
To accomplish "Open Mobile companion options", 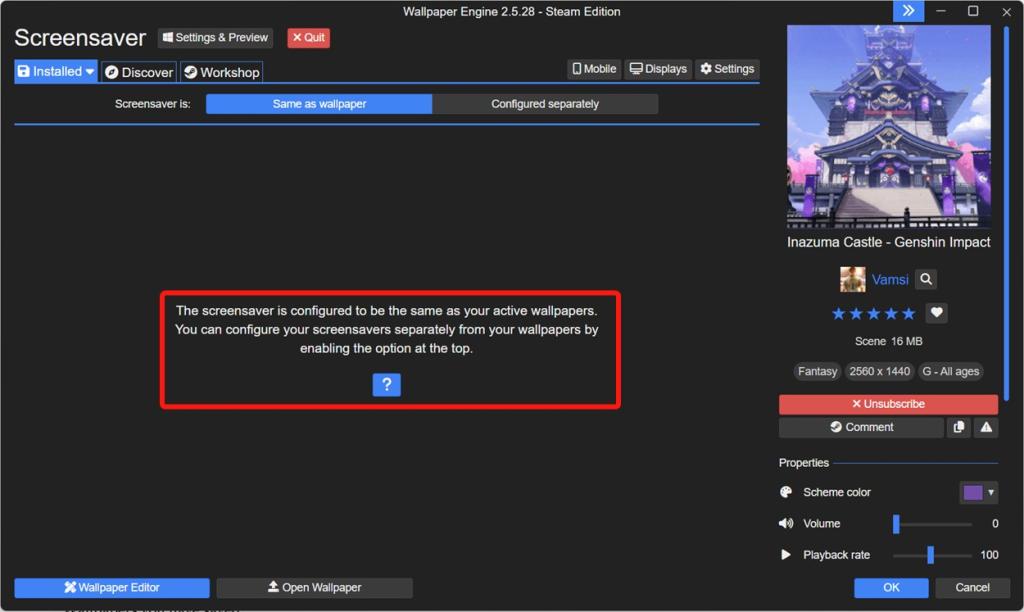I will click(x=593, y=68).
